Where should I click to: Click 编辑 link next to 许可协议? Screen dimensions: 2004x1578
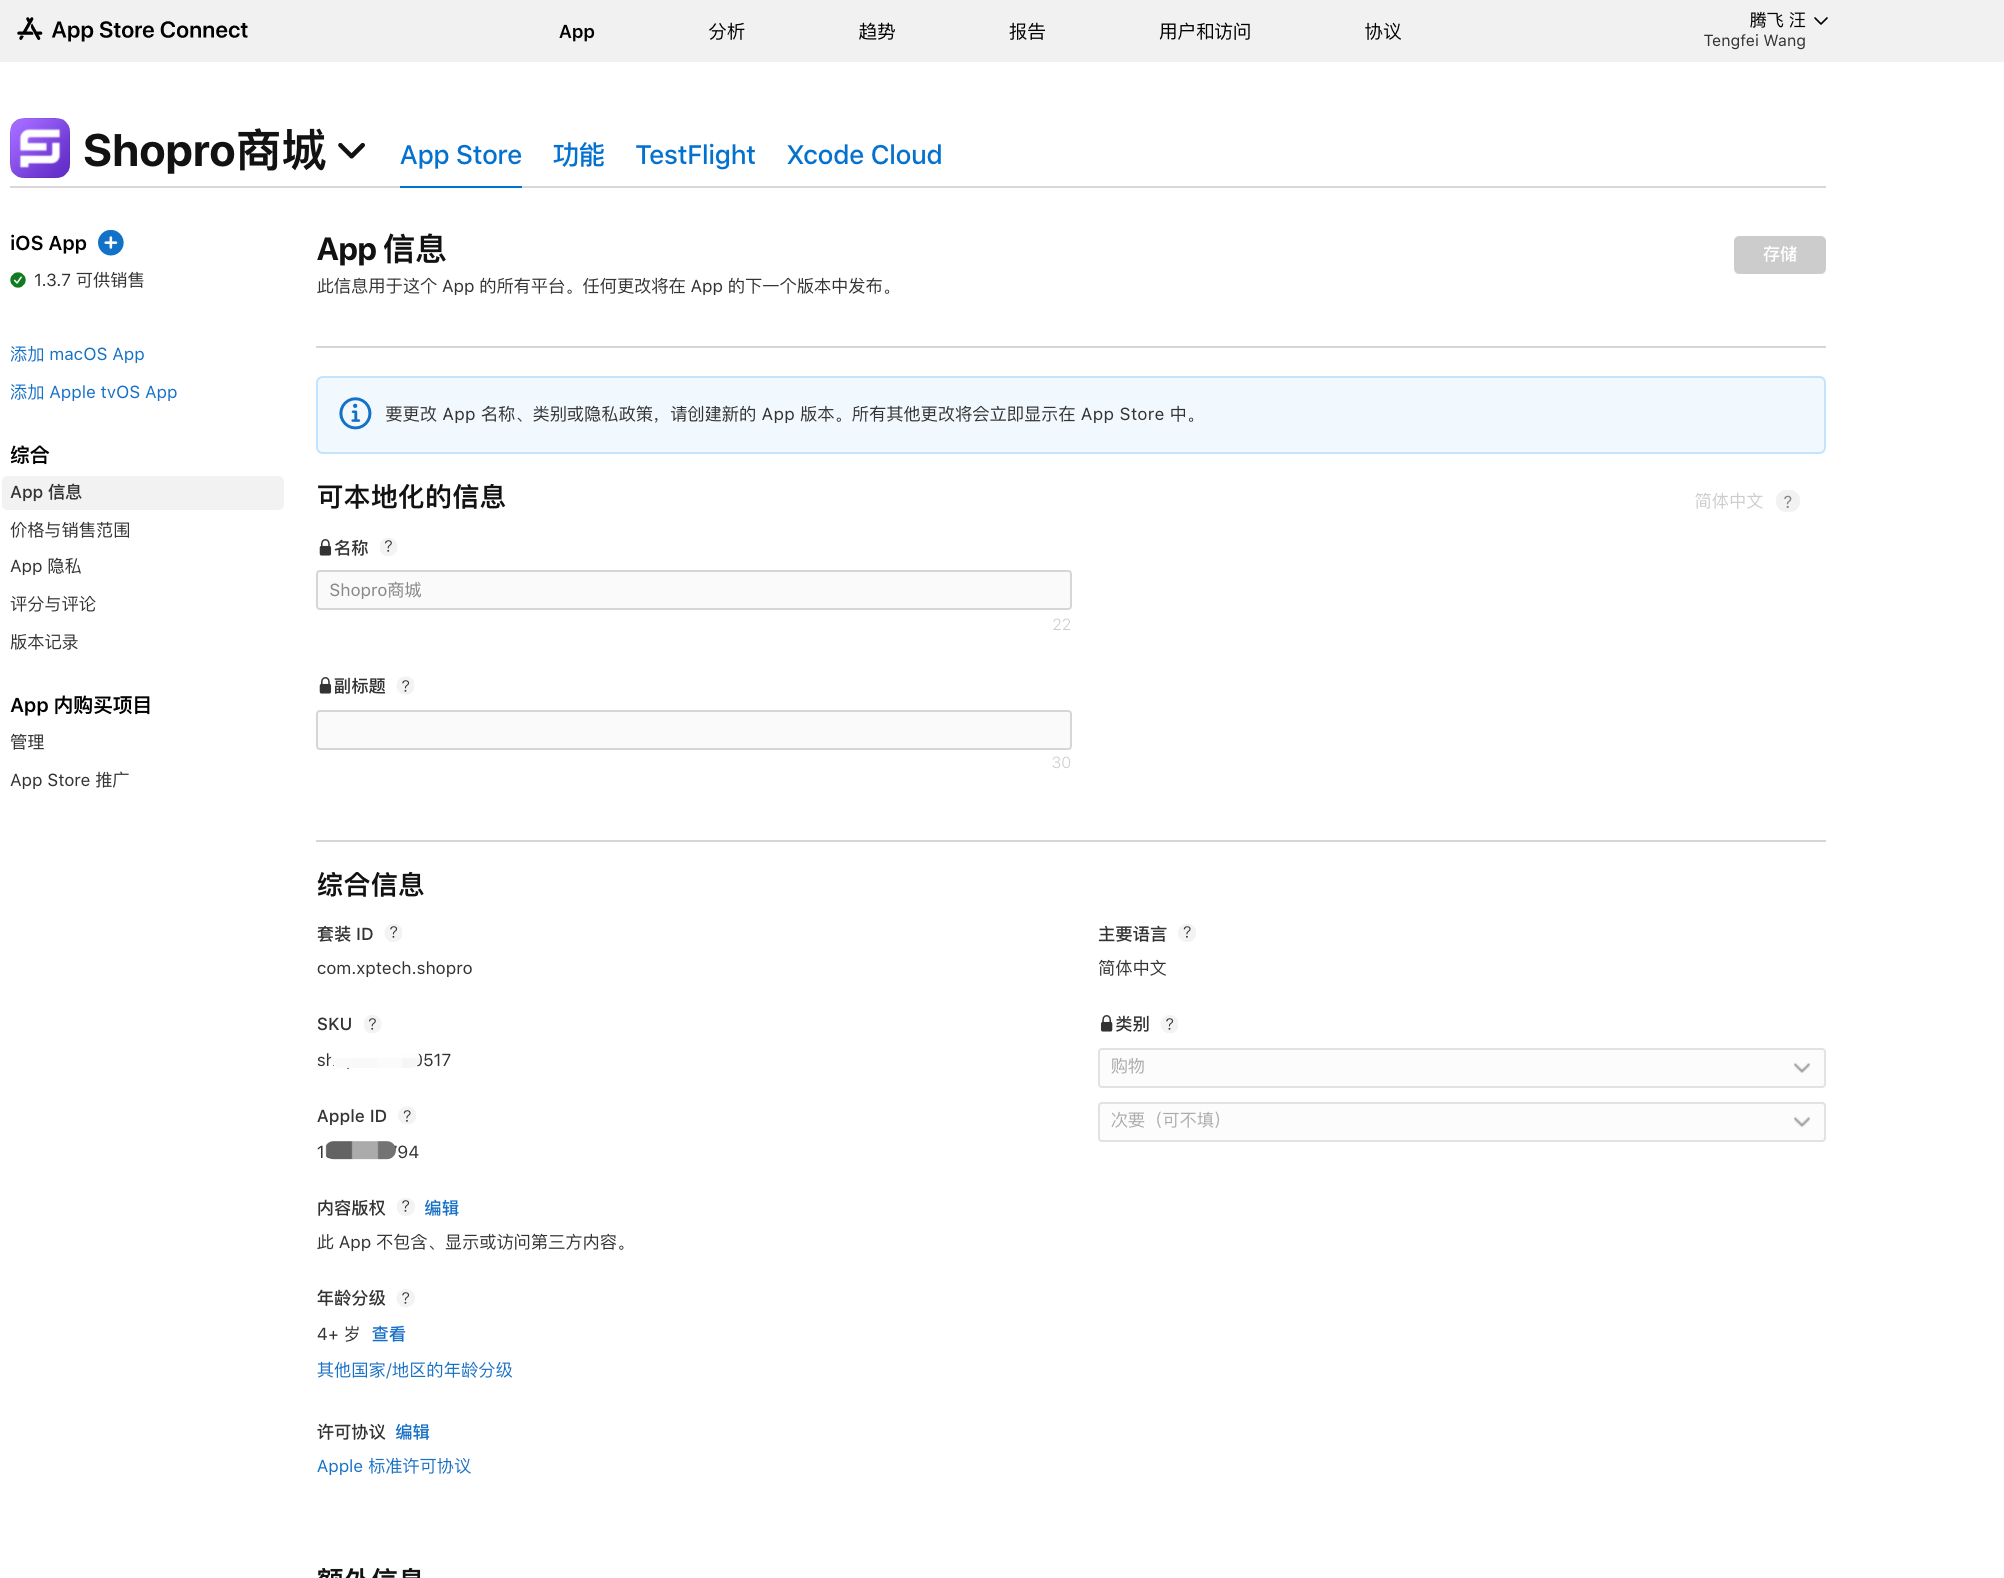click(412, 1432)
